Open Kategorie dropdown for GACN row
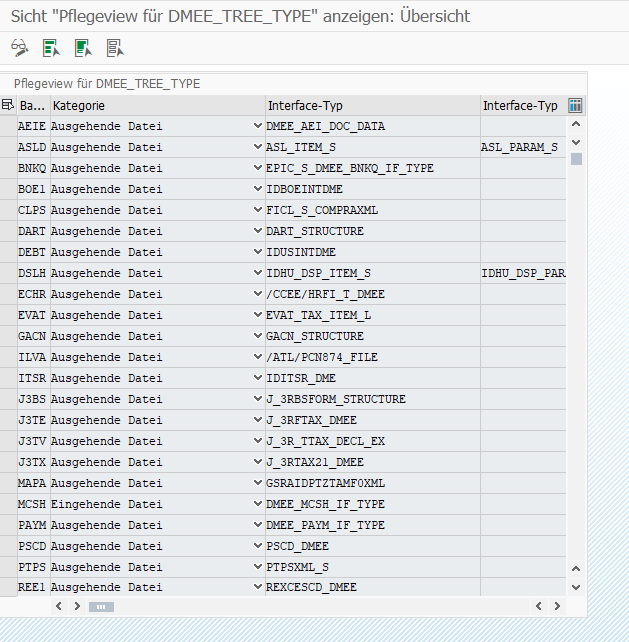Image resolution: width=629 pixels, height=642 pixels. pyautogui.click(x=258, y=336)
